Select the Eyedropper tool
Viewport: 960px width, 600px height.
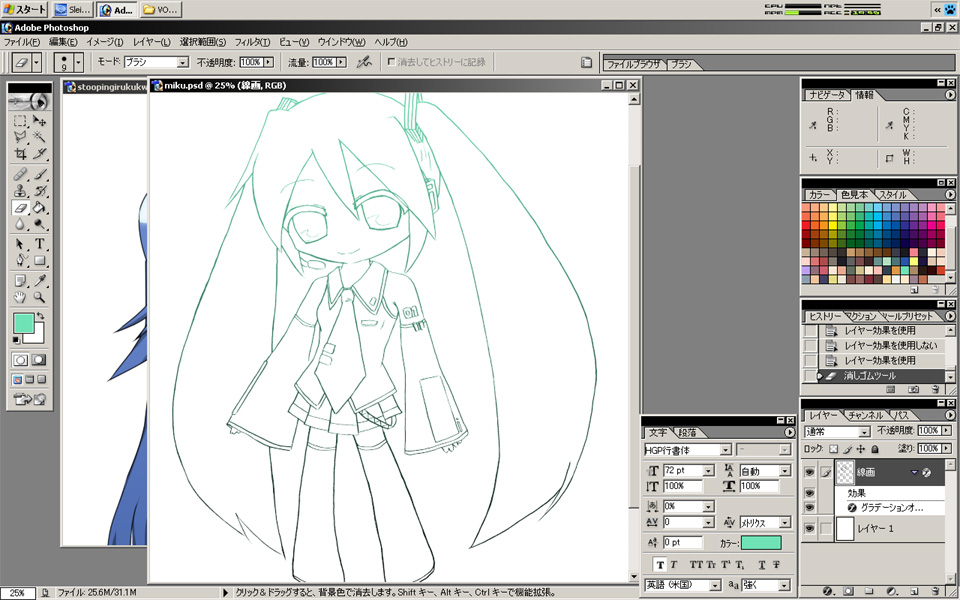click(39, 281)
